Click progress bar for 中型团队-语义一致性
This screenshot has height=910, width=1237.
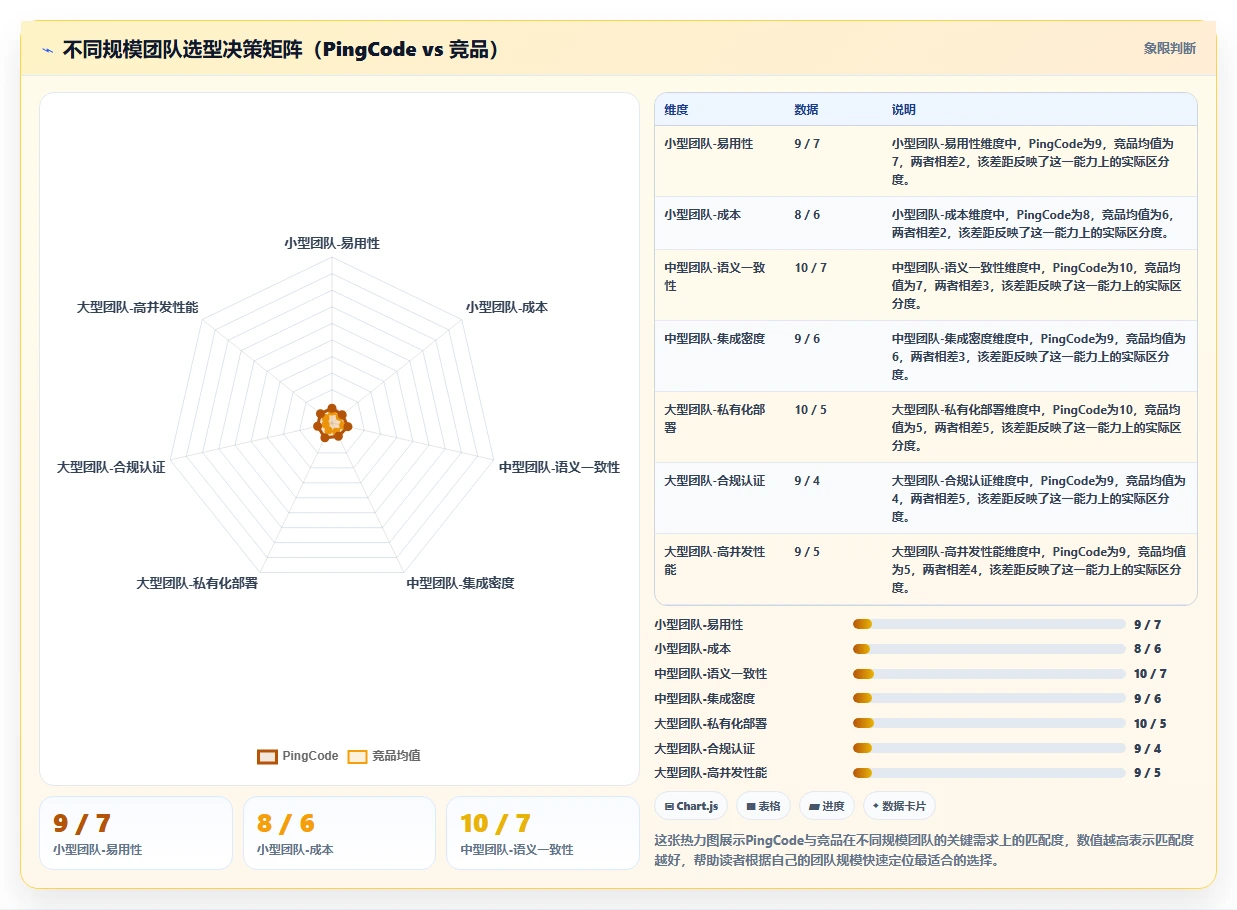989,674
